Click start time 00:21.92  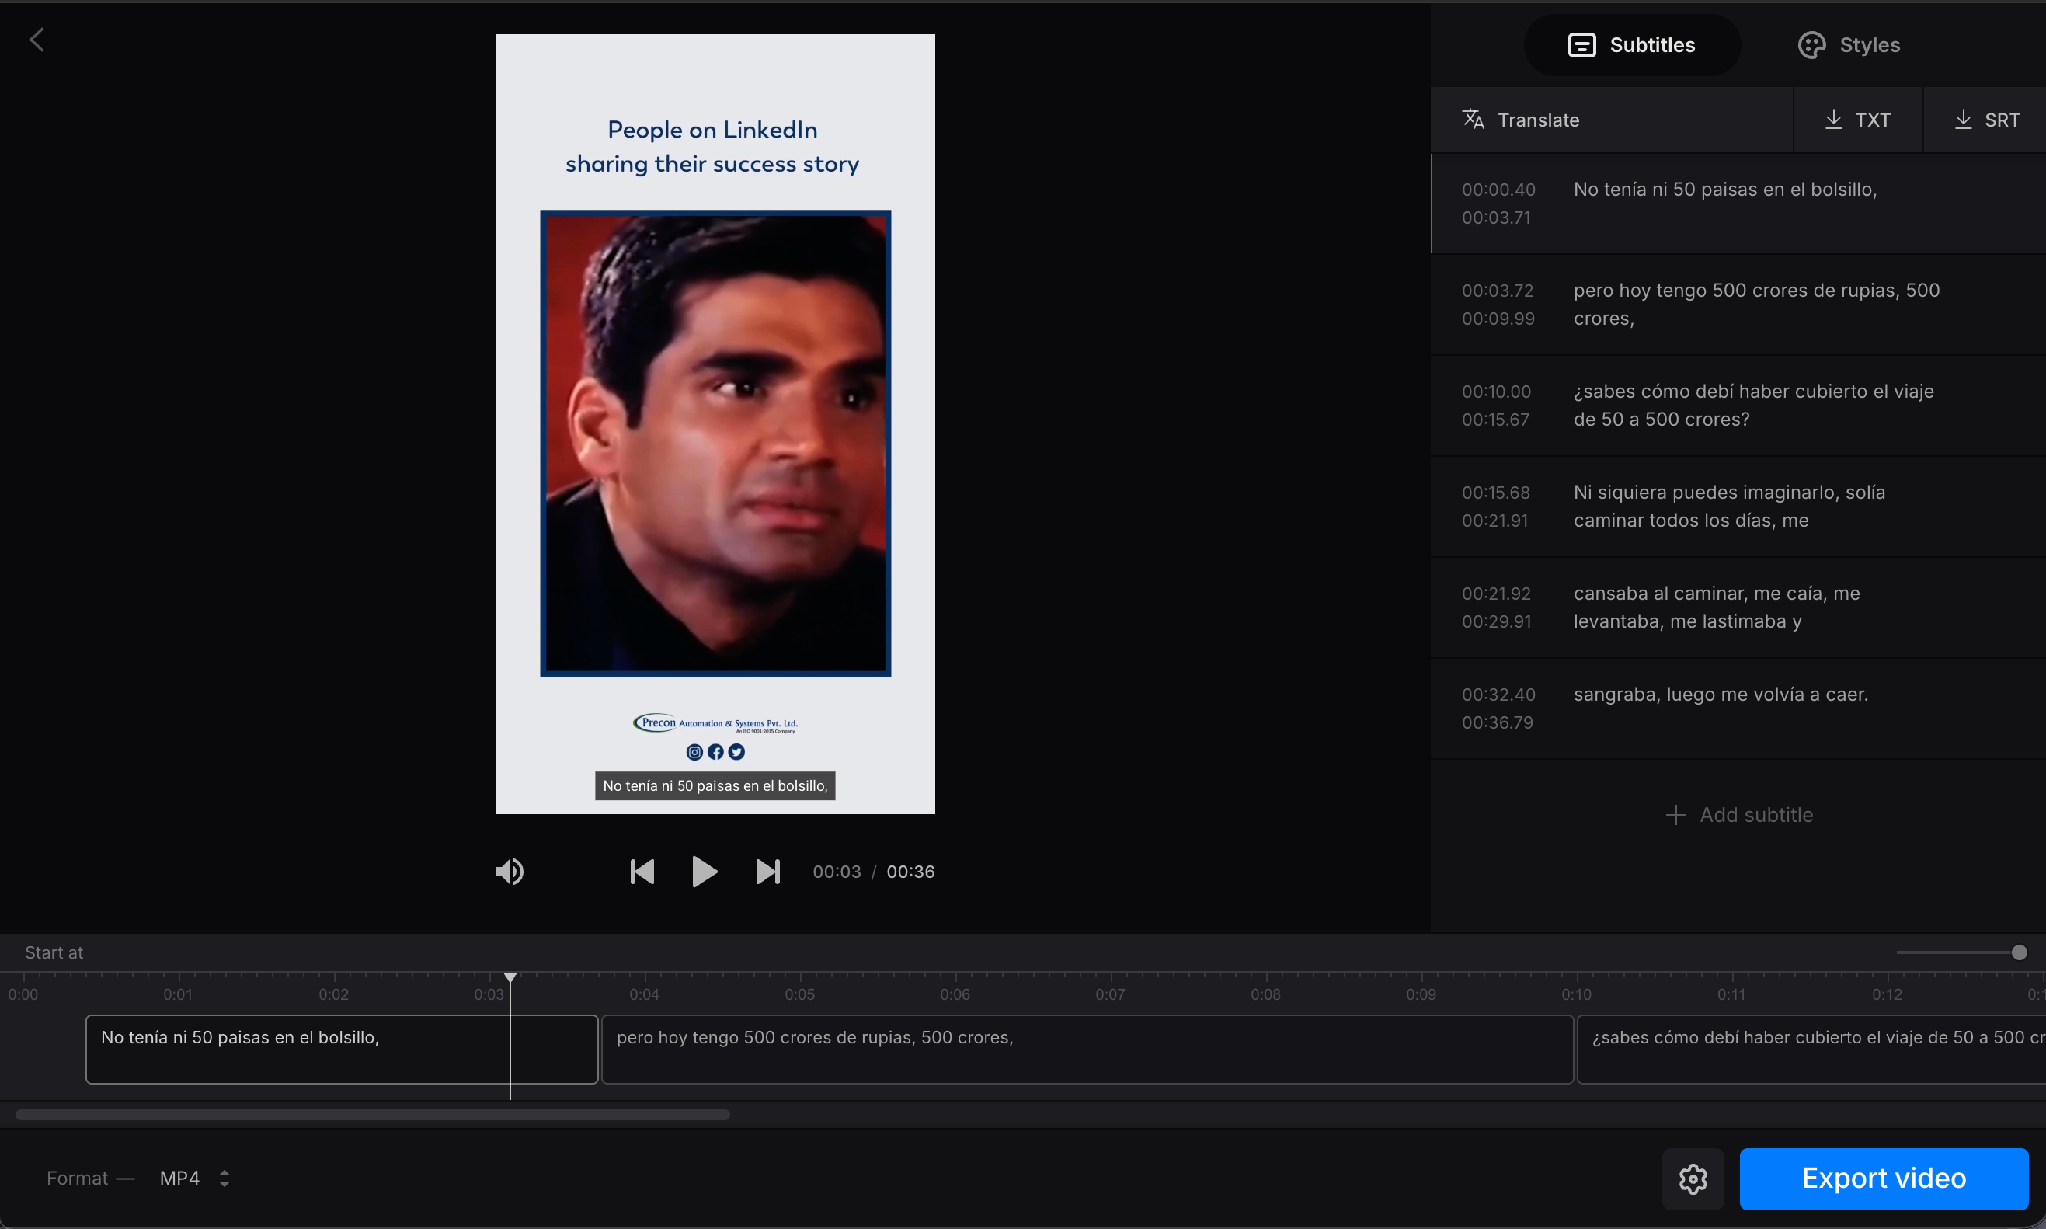(1496, 594)
